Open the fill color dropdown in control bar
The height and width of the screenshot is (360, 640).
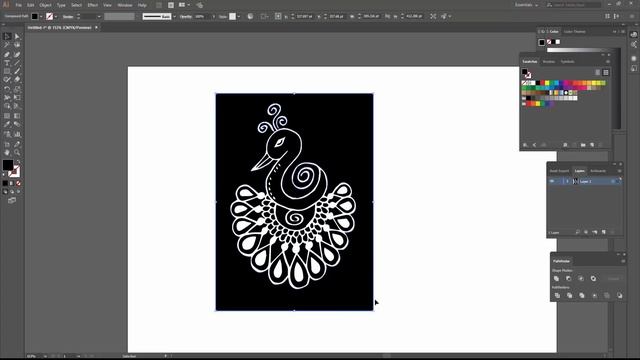(41, 17)
